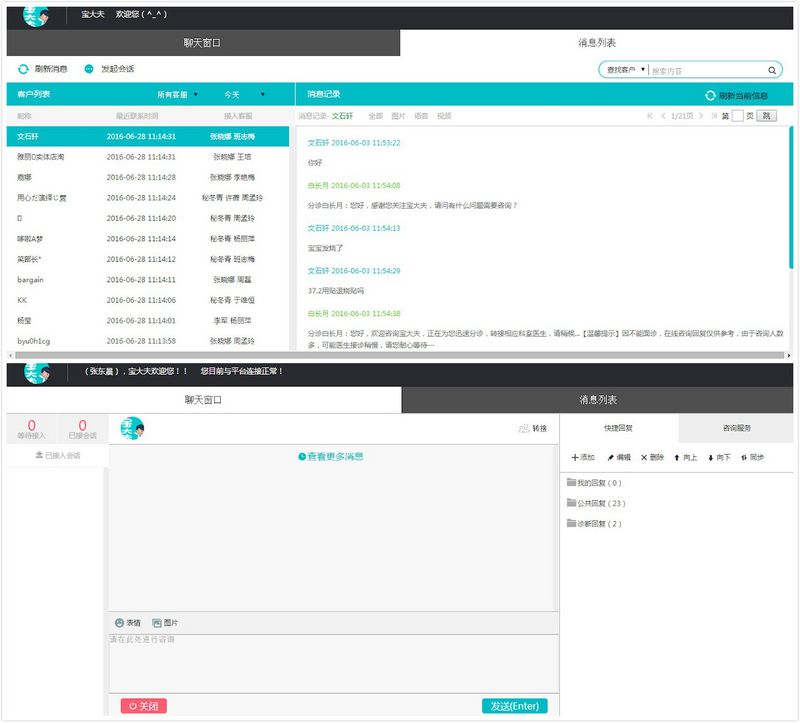
Task: Click the transfer (转接) icon
Action: [x=523, y=428]
